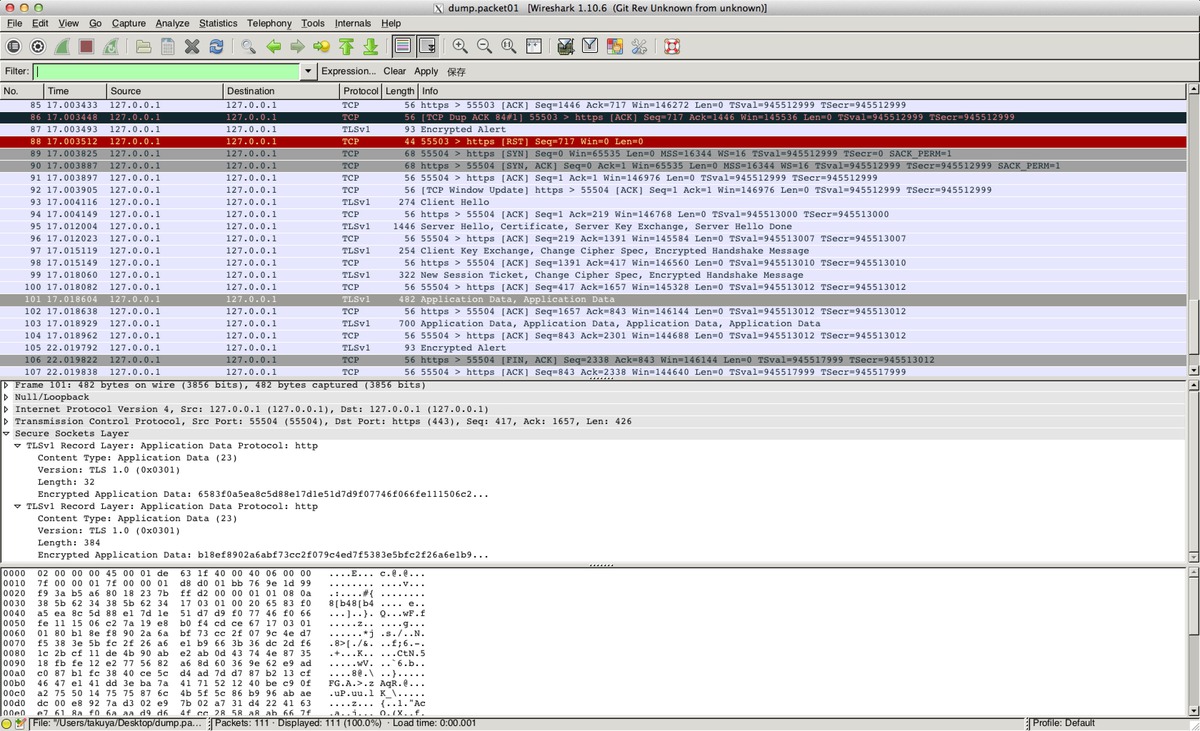
Task: Open the File menu
Action: 14,23
